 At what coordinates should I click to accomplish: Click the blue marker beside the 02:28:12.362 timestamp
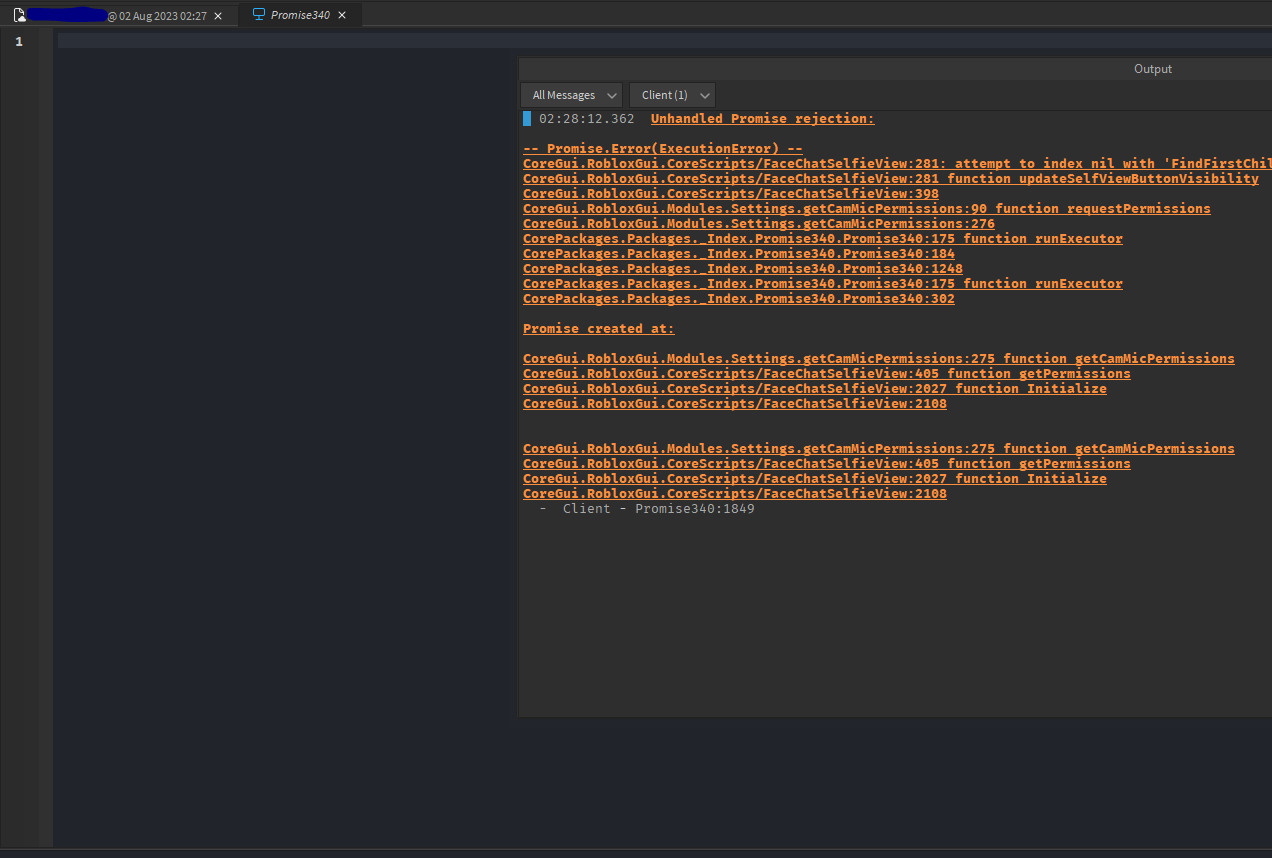(x=527, y=119)
